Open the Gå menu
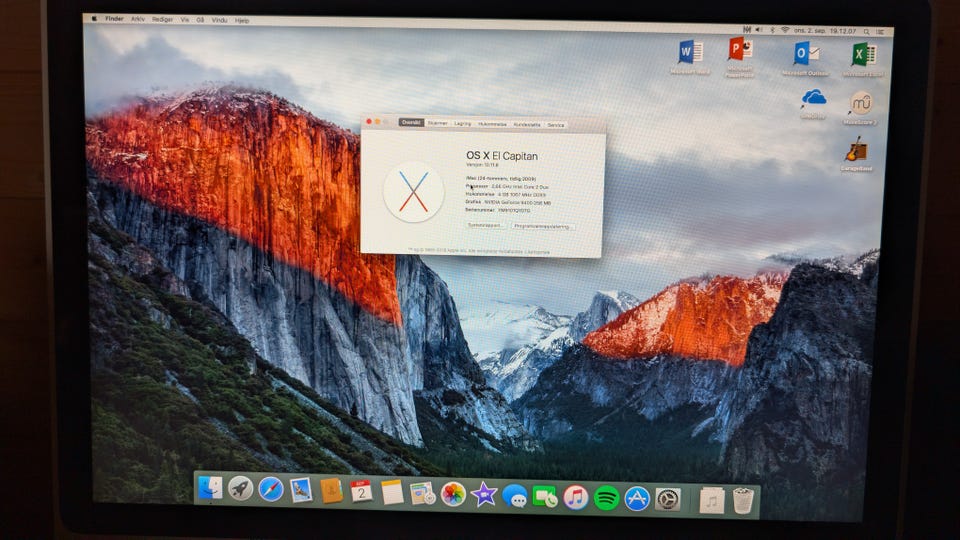The height and width of the screenshot is (540, 960). (200, 20)
